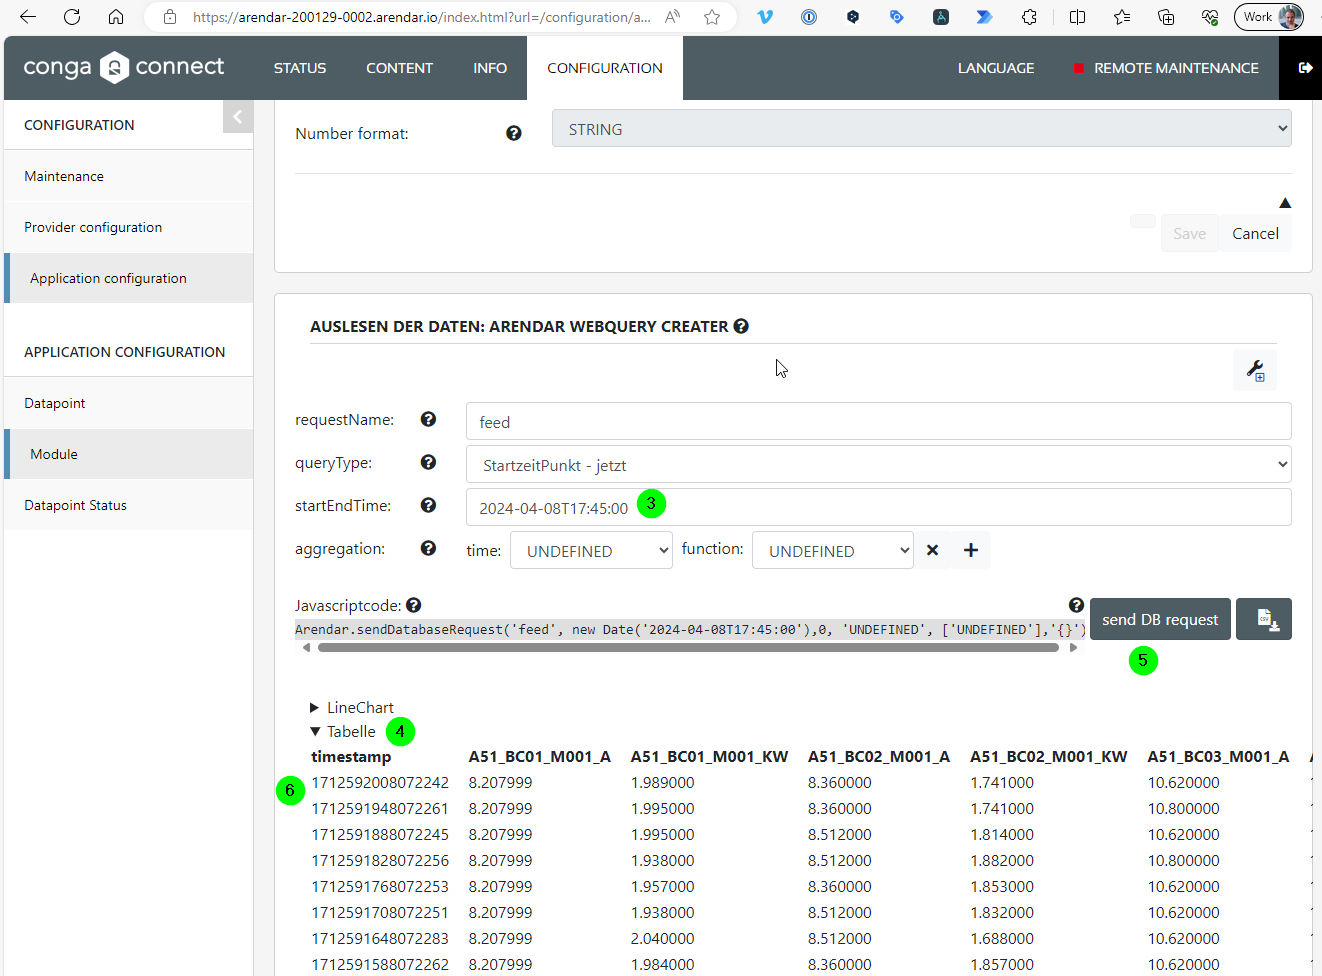Click A51_BC02_M001_A column header
Viewport: 1322px width, 976px height.
tap(879, 756)
